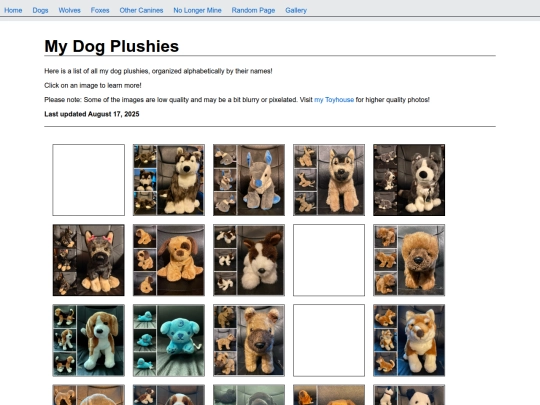Go to the Dogs page
Screen dimensions: 540x405
pyautogui.click(x=40, y=10)
